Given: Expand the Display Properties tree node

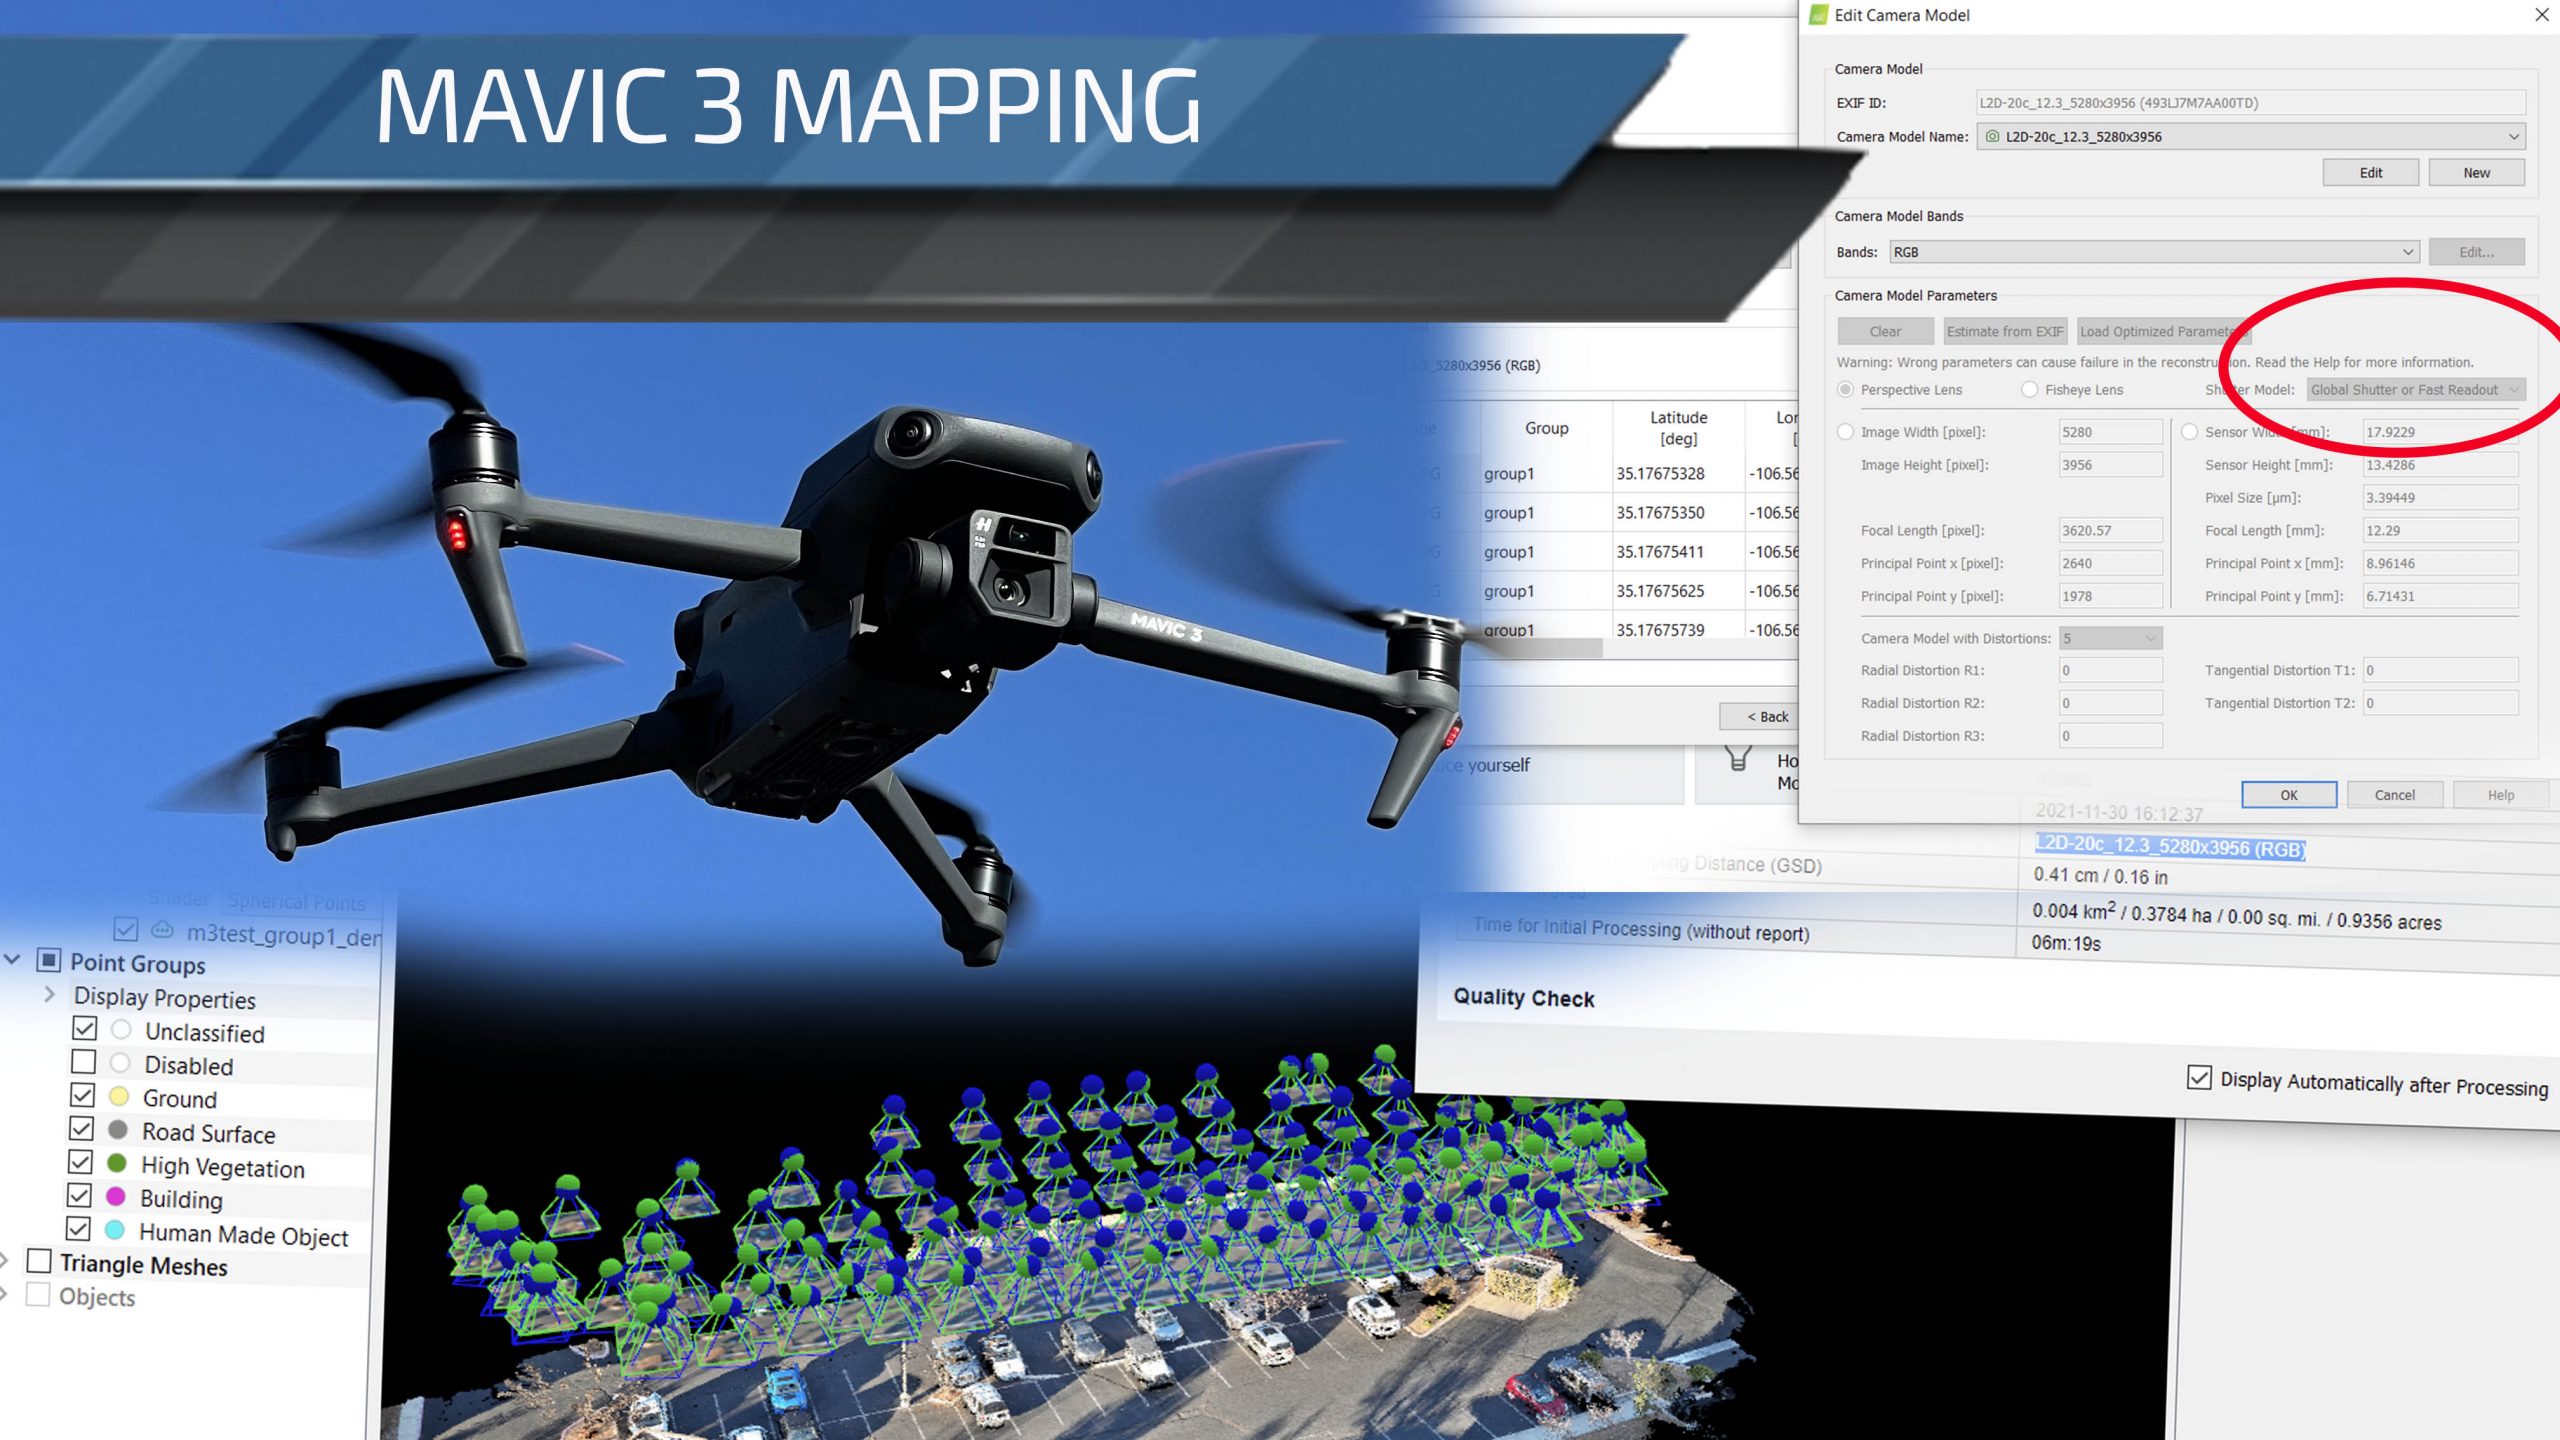Looking at the screenshot, I should pyautogui.click(x=49, y=994).
